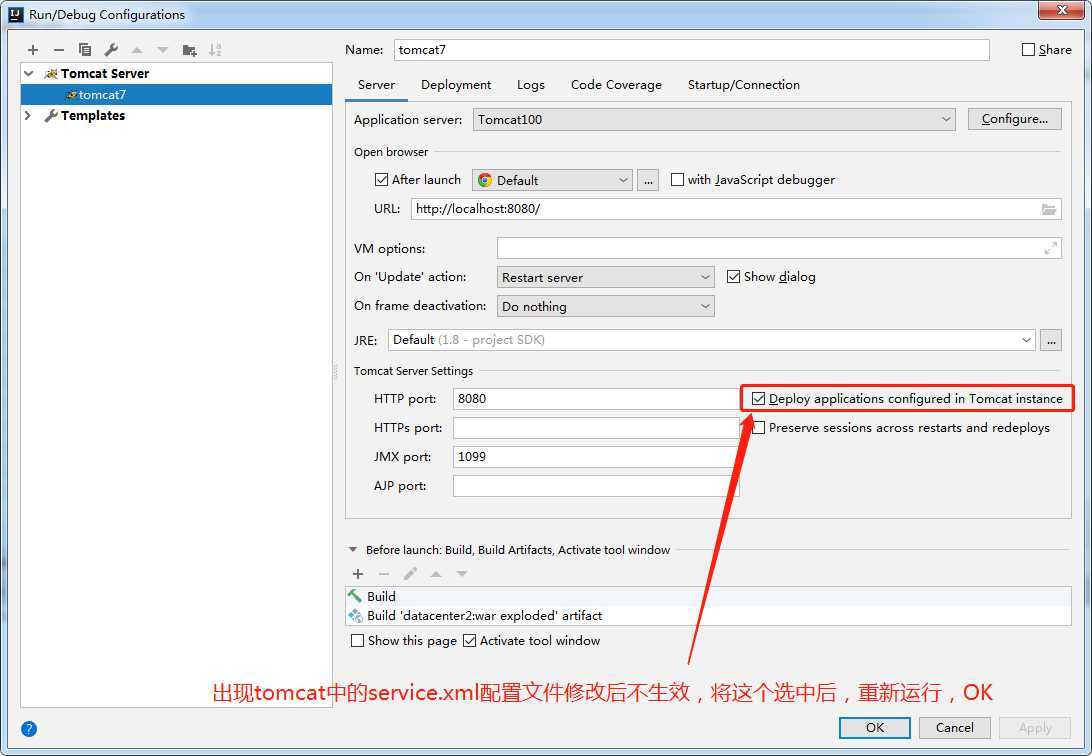This screenshot has height=756, width=1092.
Task: Open the Default browser dropdown
Action: (x=552, y=180)
